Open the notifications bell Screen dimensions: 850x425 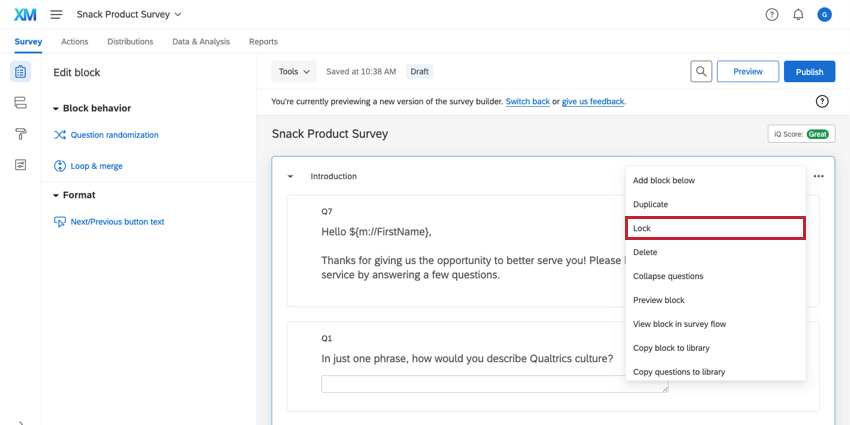point(798,15)
